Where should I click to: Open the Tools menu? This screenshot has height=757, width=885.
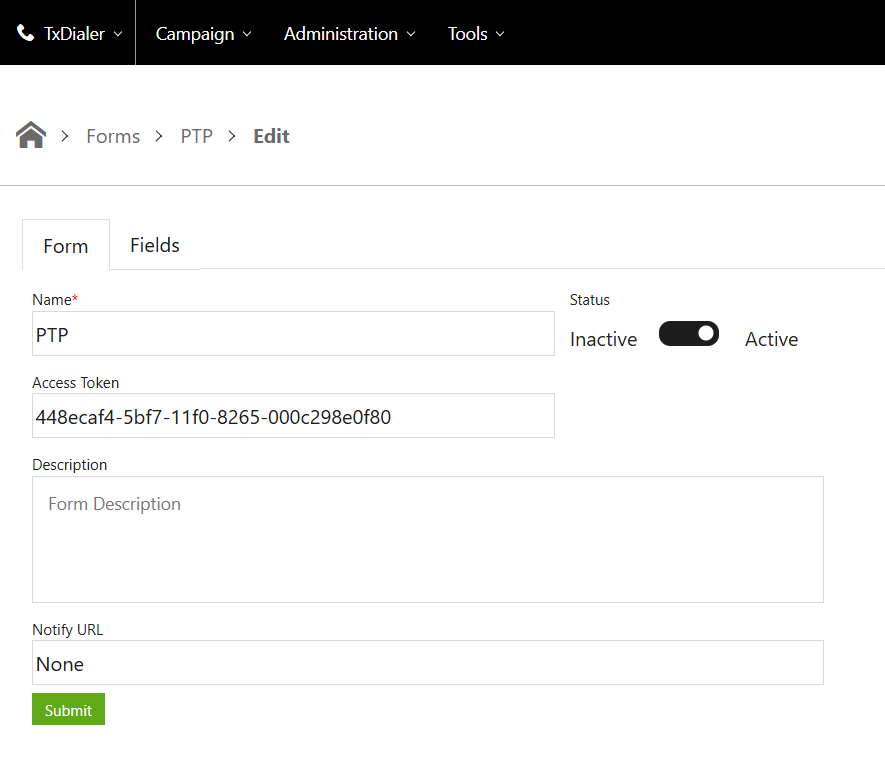(476, 34)
